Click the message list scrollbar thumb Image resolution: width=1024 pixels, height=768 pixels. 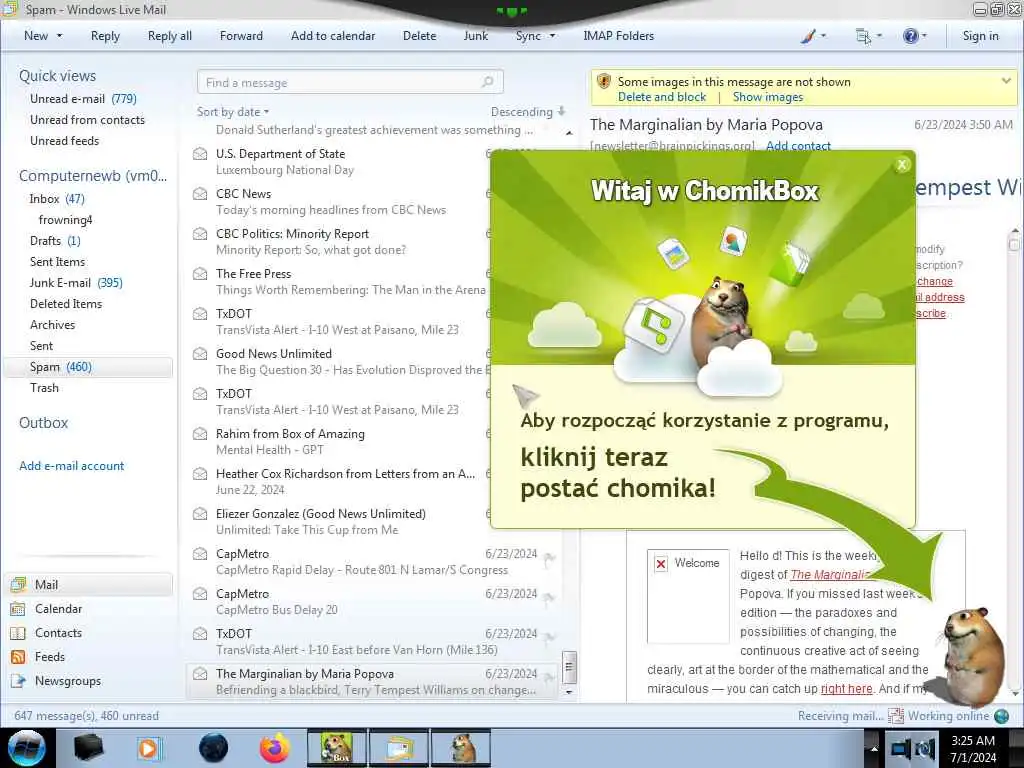click(569, 666)
